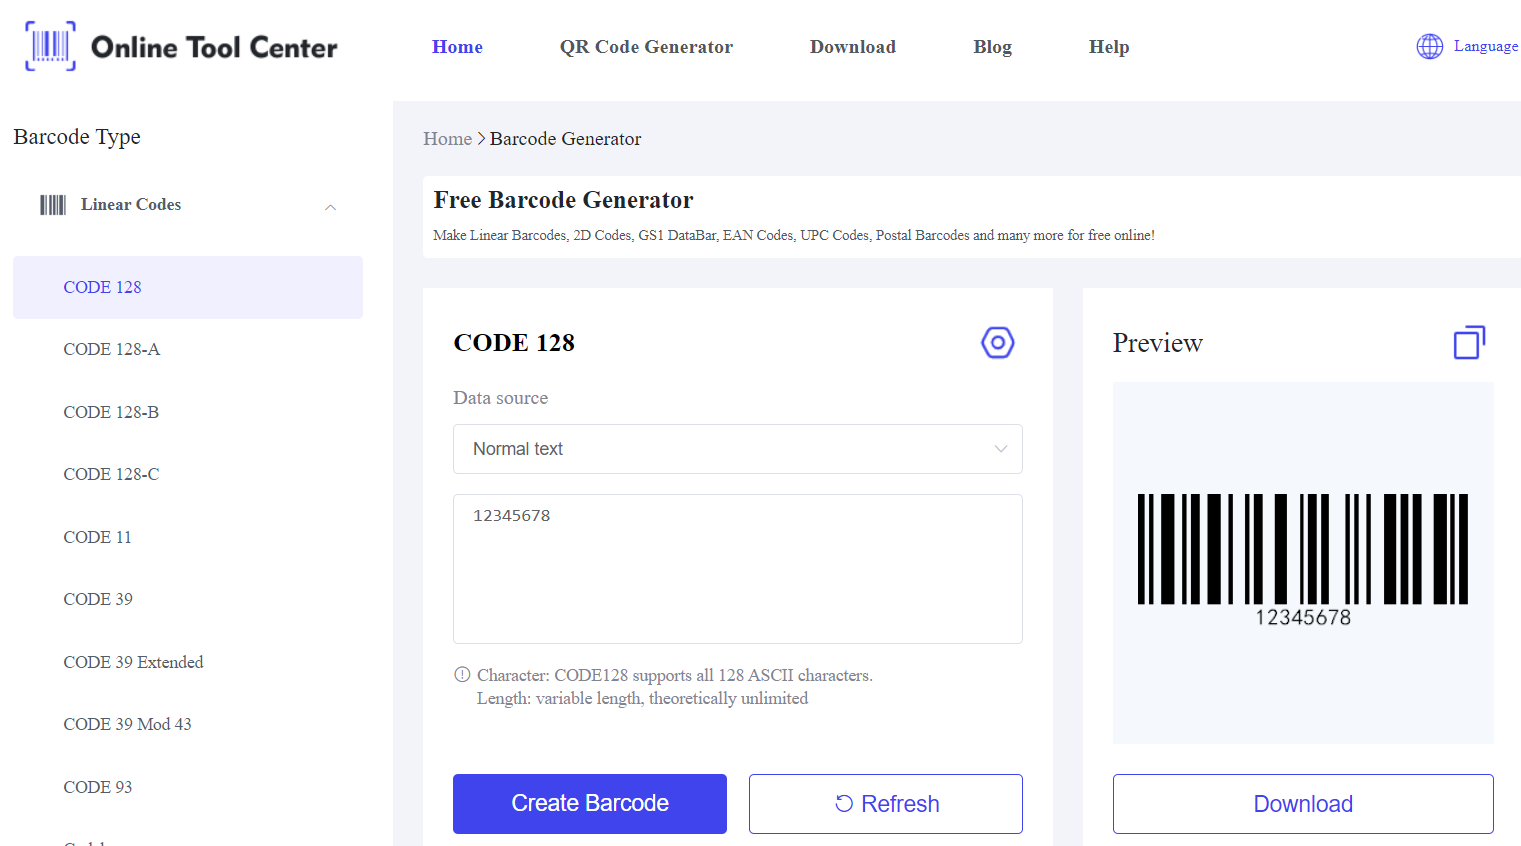Click the Refresh button
The width and height of the screenshot is (1521, 846).
pyautogui.click(x=885, y=804)
